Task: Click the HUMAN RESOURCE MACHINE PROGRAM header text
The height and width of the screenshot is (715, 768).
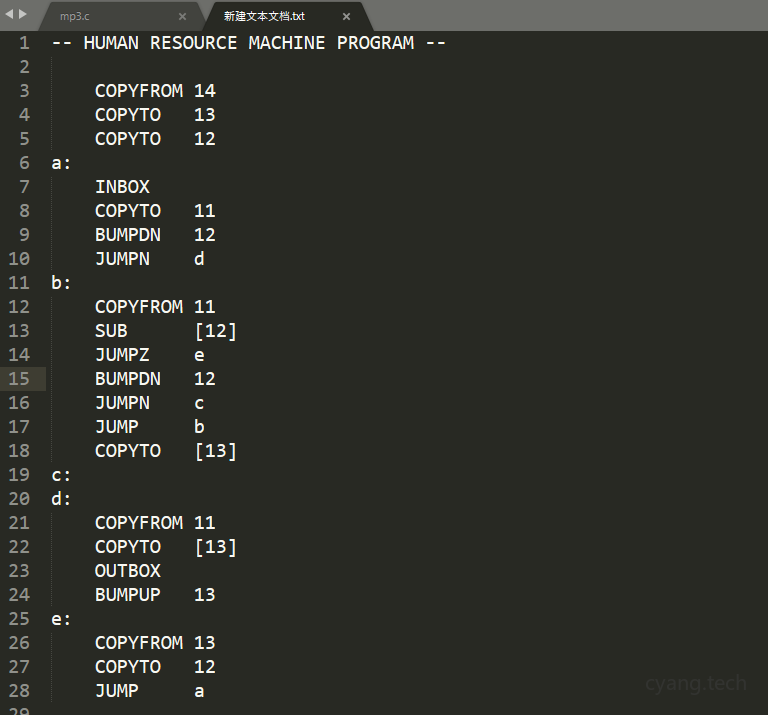Action: tap(248, 43)
